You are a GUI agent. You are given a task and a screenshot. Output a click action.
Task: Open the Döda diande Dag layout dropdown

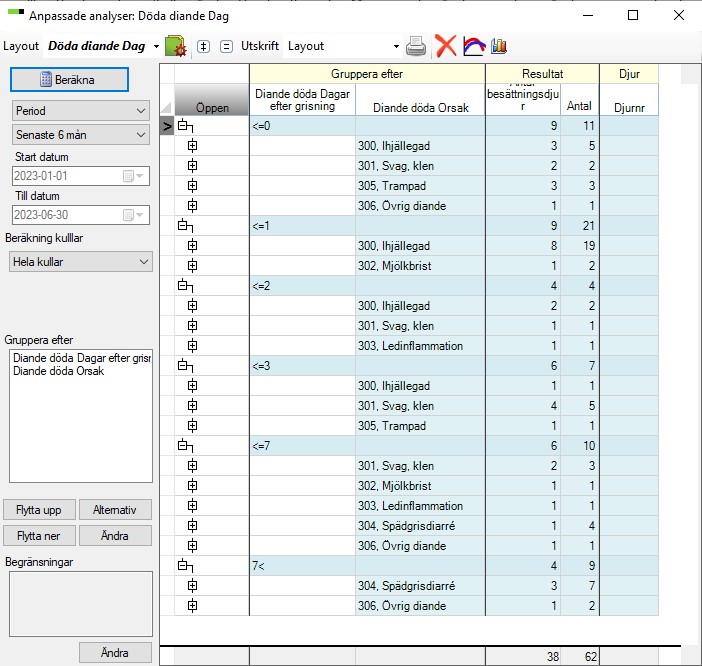tap(156, 46)
